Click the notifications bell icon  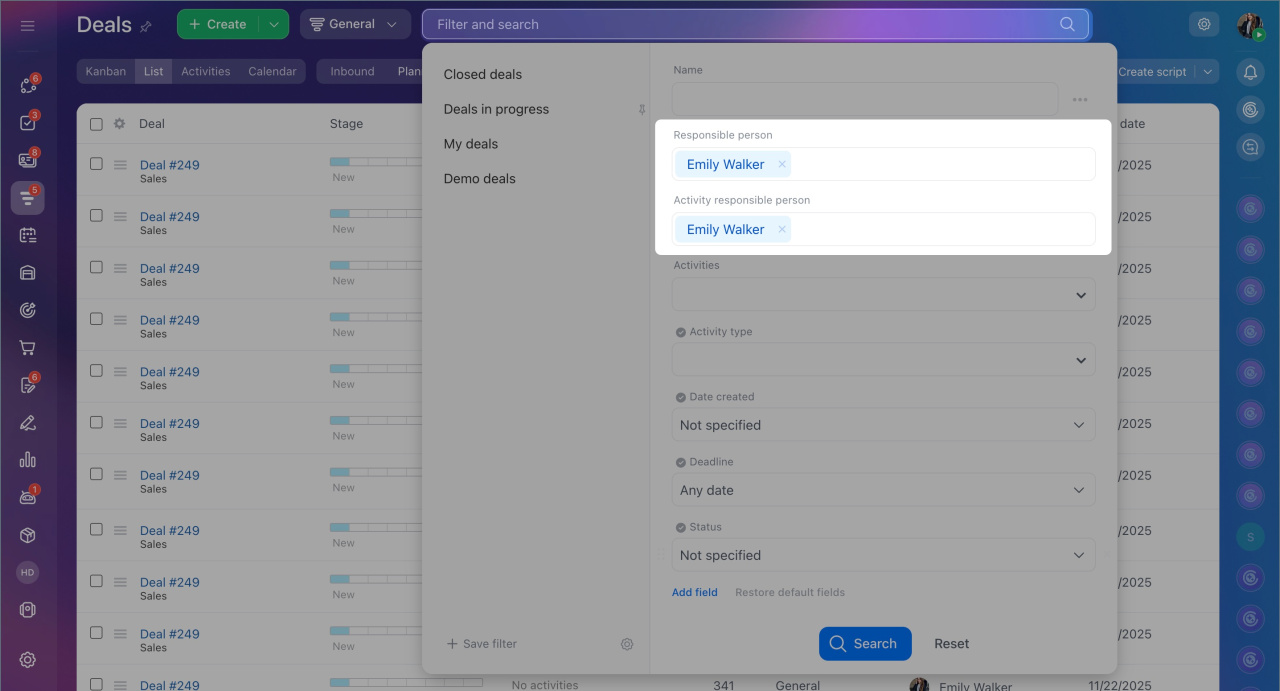1250,72
